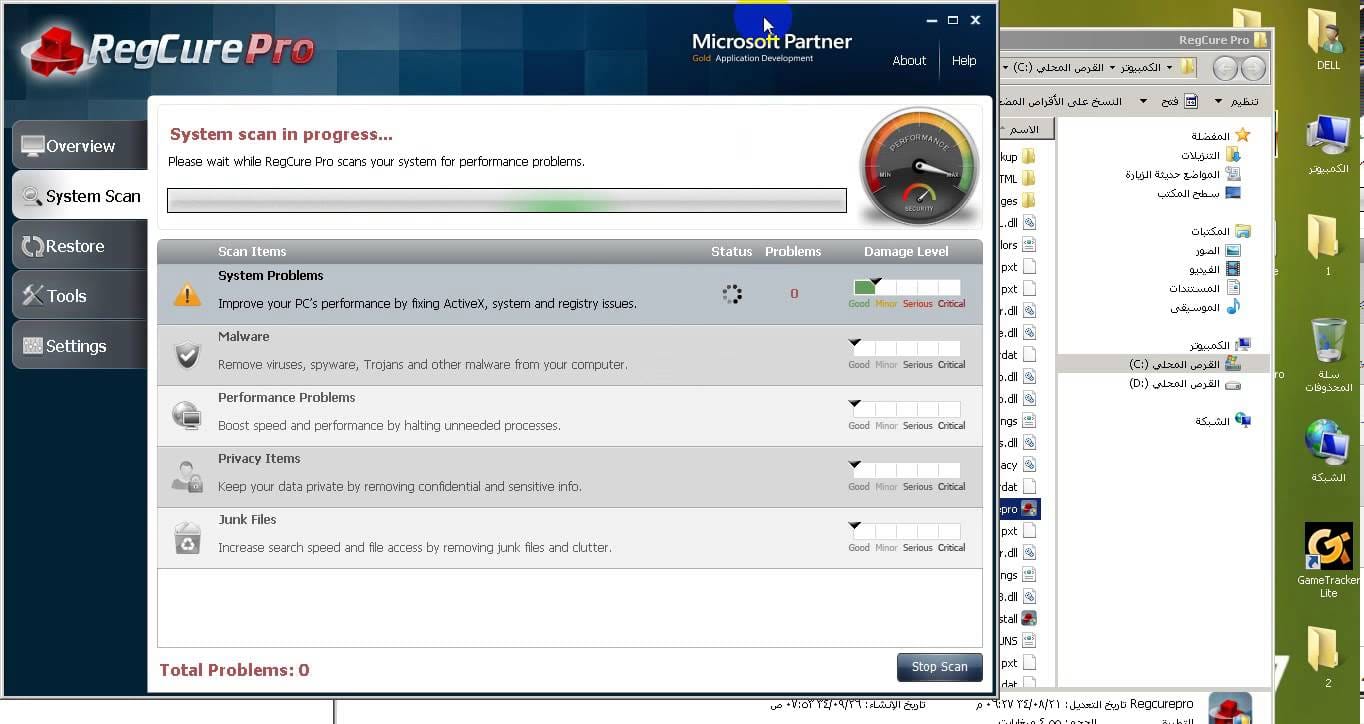Switch to the Overview tab
1364x724 pixels.
(x=80, y=146)
